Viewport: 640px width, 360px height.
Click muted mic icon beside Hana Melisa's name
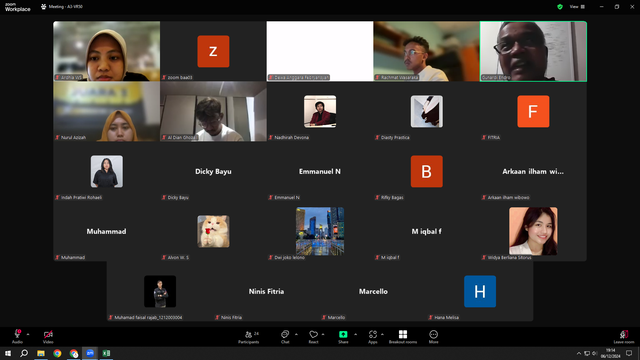coord(431,317)
